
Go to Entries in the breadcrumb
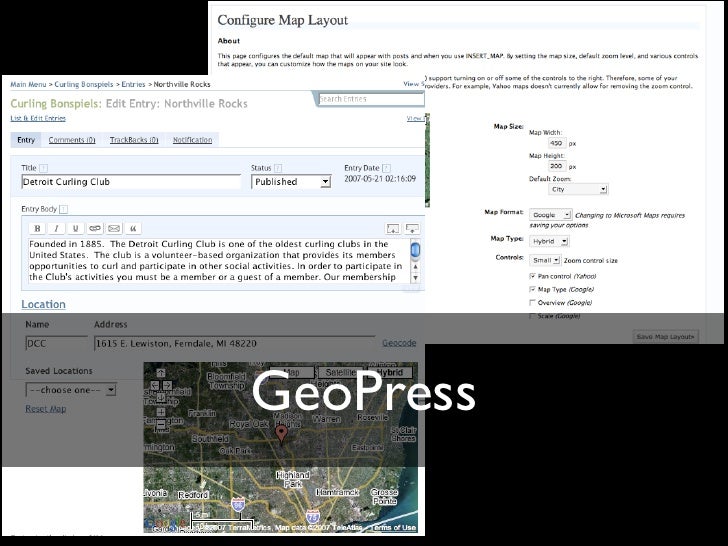[x=134, y=84]
